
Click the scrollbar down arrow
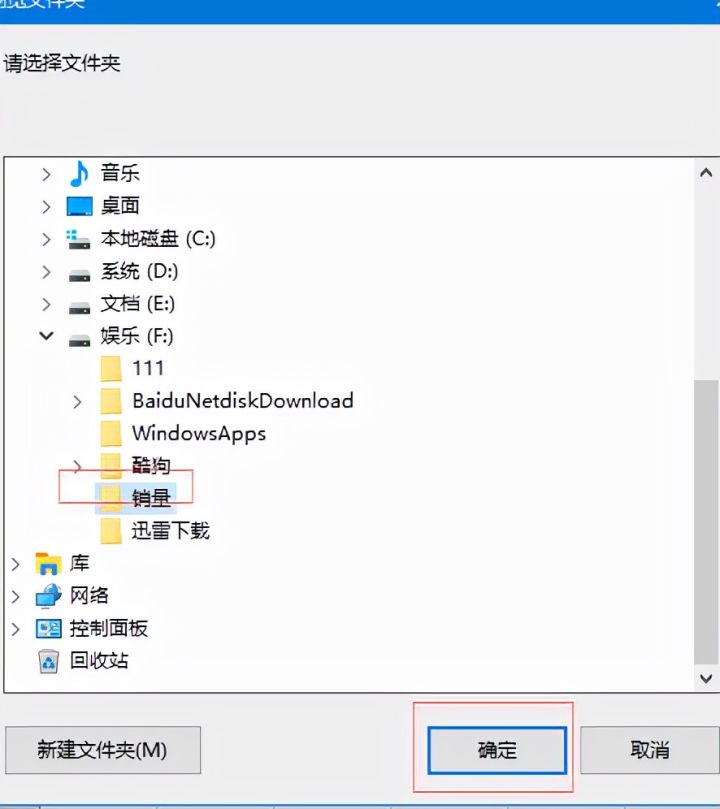coord(706,678)
